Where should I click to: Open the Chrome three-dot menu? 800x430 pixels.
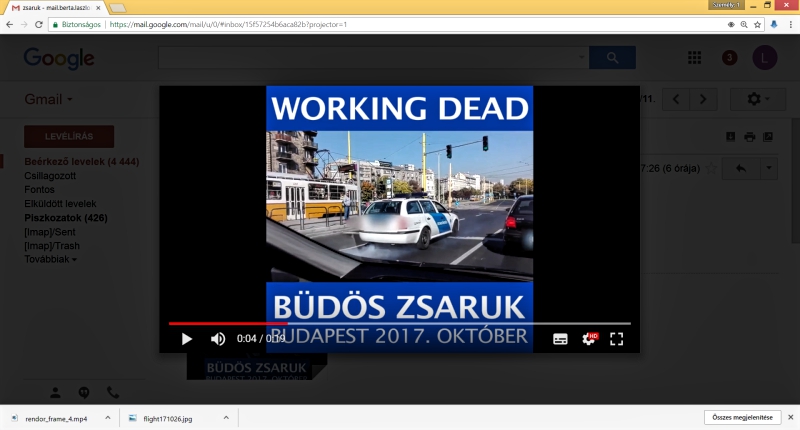[x=791, y=24]
